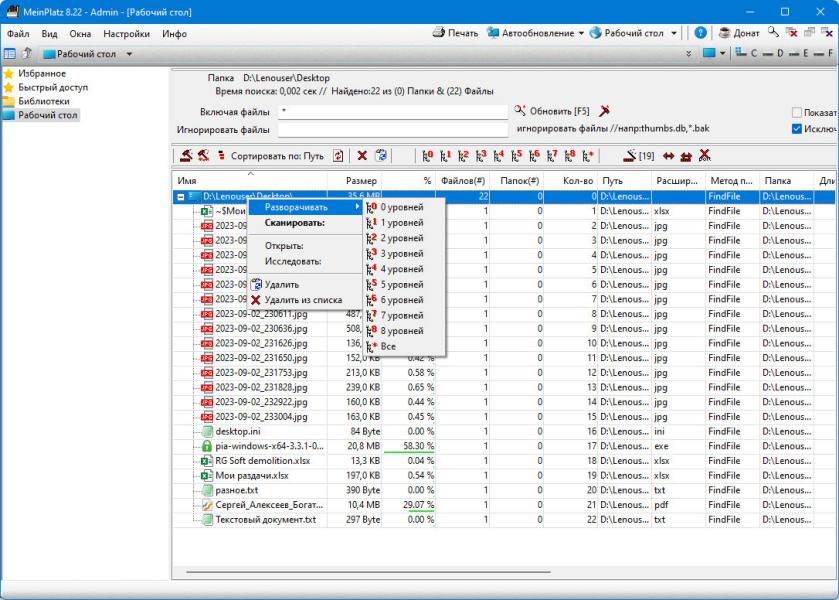Click the expand to level 2 toolbar icon
This screenshot has height=600, width=839.
[x=463, y=156]
